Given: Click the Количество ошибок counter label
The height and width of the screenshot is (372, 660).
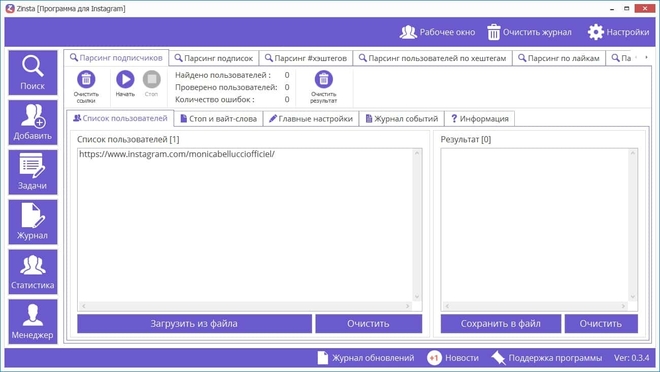Looking at the screenshot, I should 215,100.
